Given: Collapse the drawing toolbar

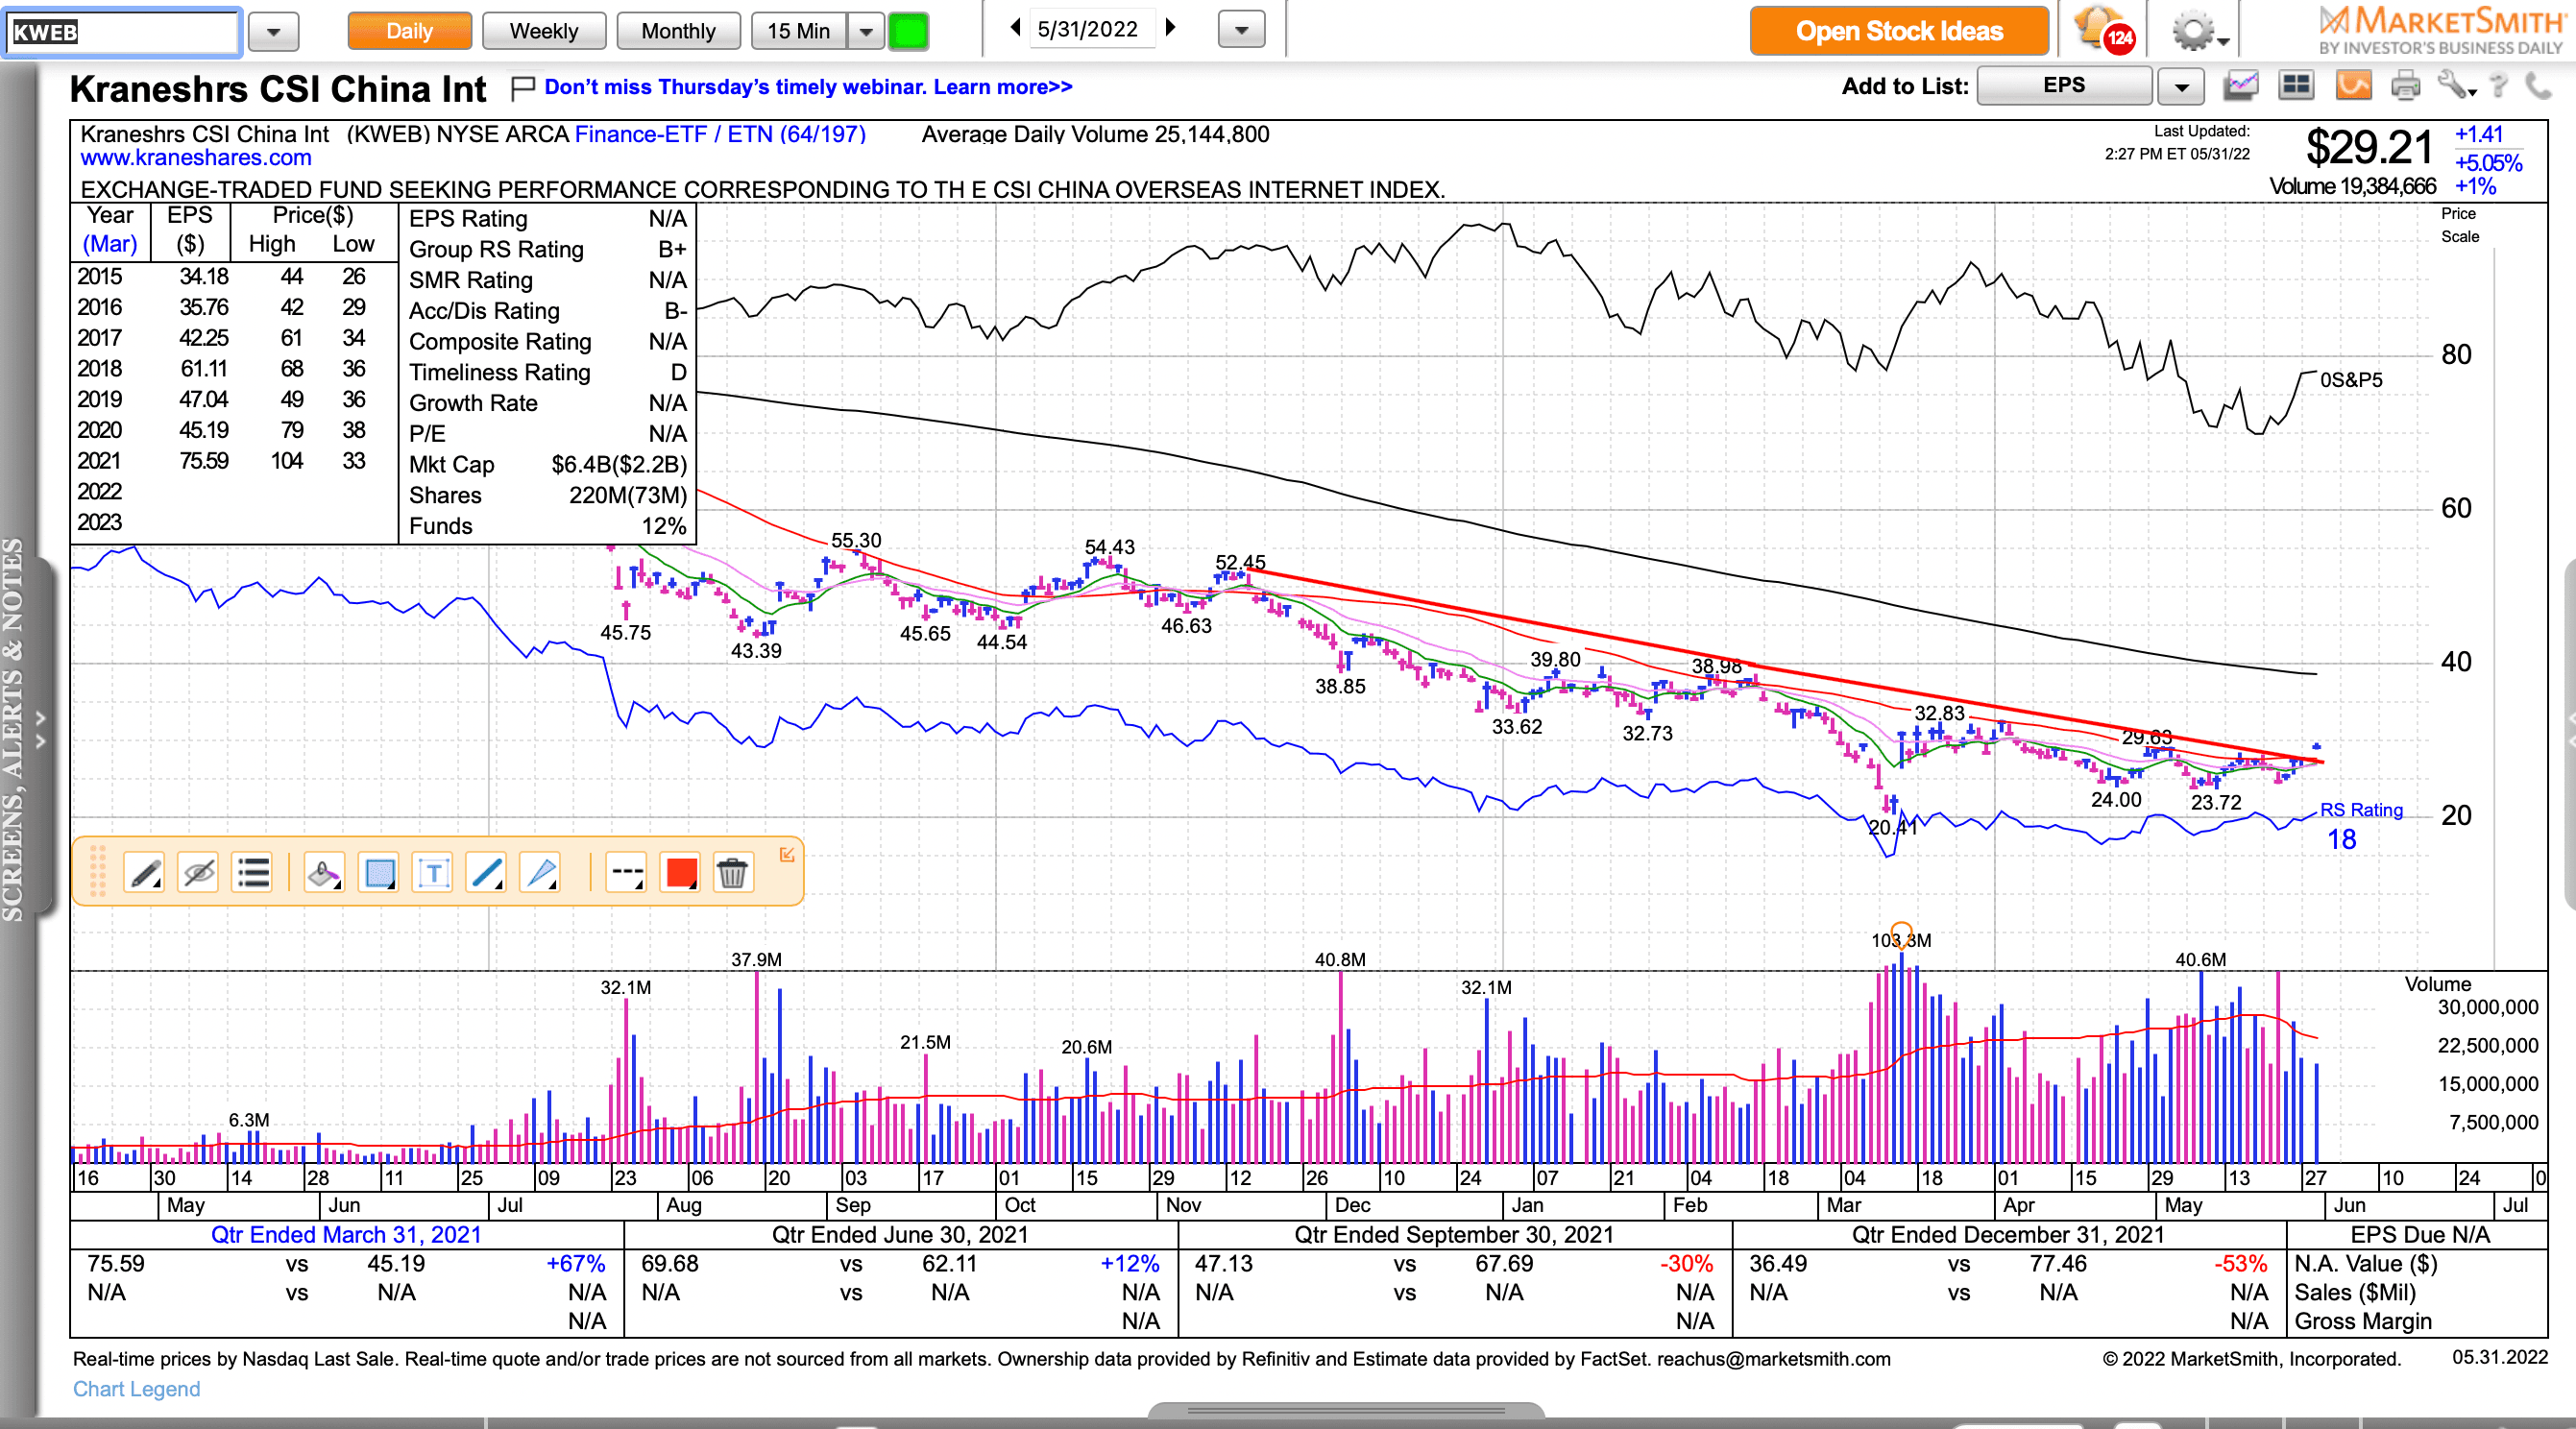Looking at the screenshot, I should [x=787, y=854].
